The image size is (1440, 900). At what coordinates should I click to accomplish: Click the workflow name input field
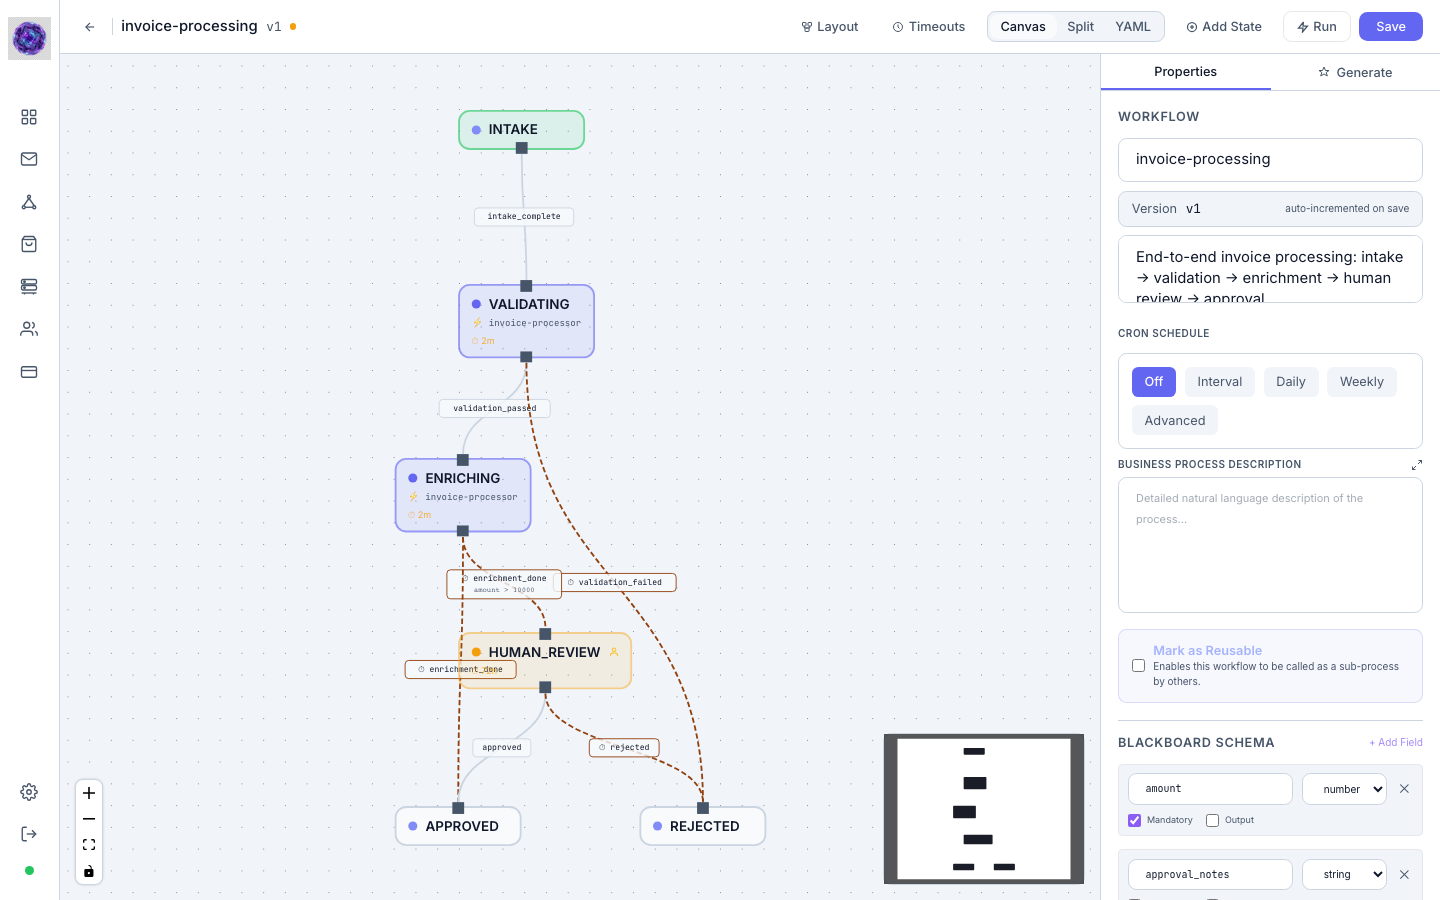coord(1270,160)
